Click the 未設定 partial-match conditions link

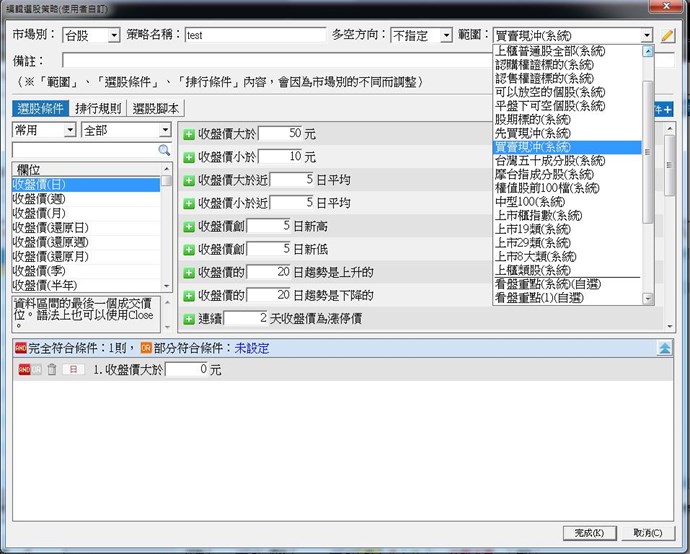pos(252,348)
